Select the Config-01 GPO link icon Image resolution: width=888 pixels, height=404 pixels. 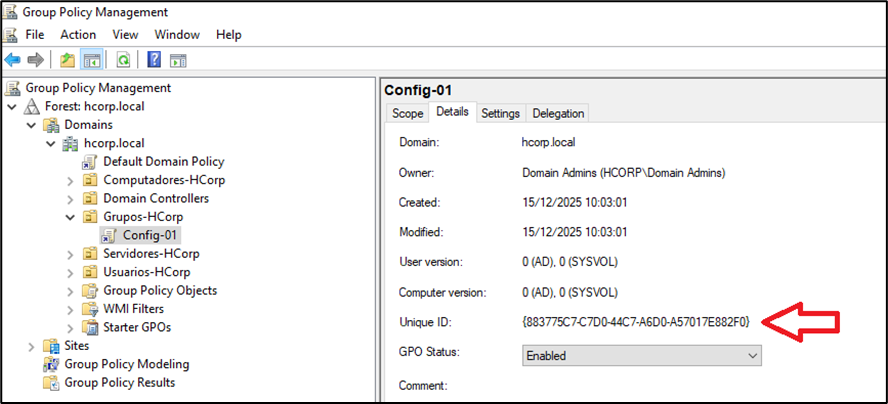110,235
